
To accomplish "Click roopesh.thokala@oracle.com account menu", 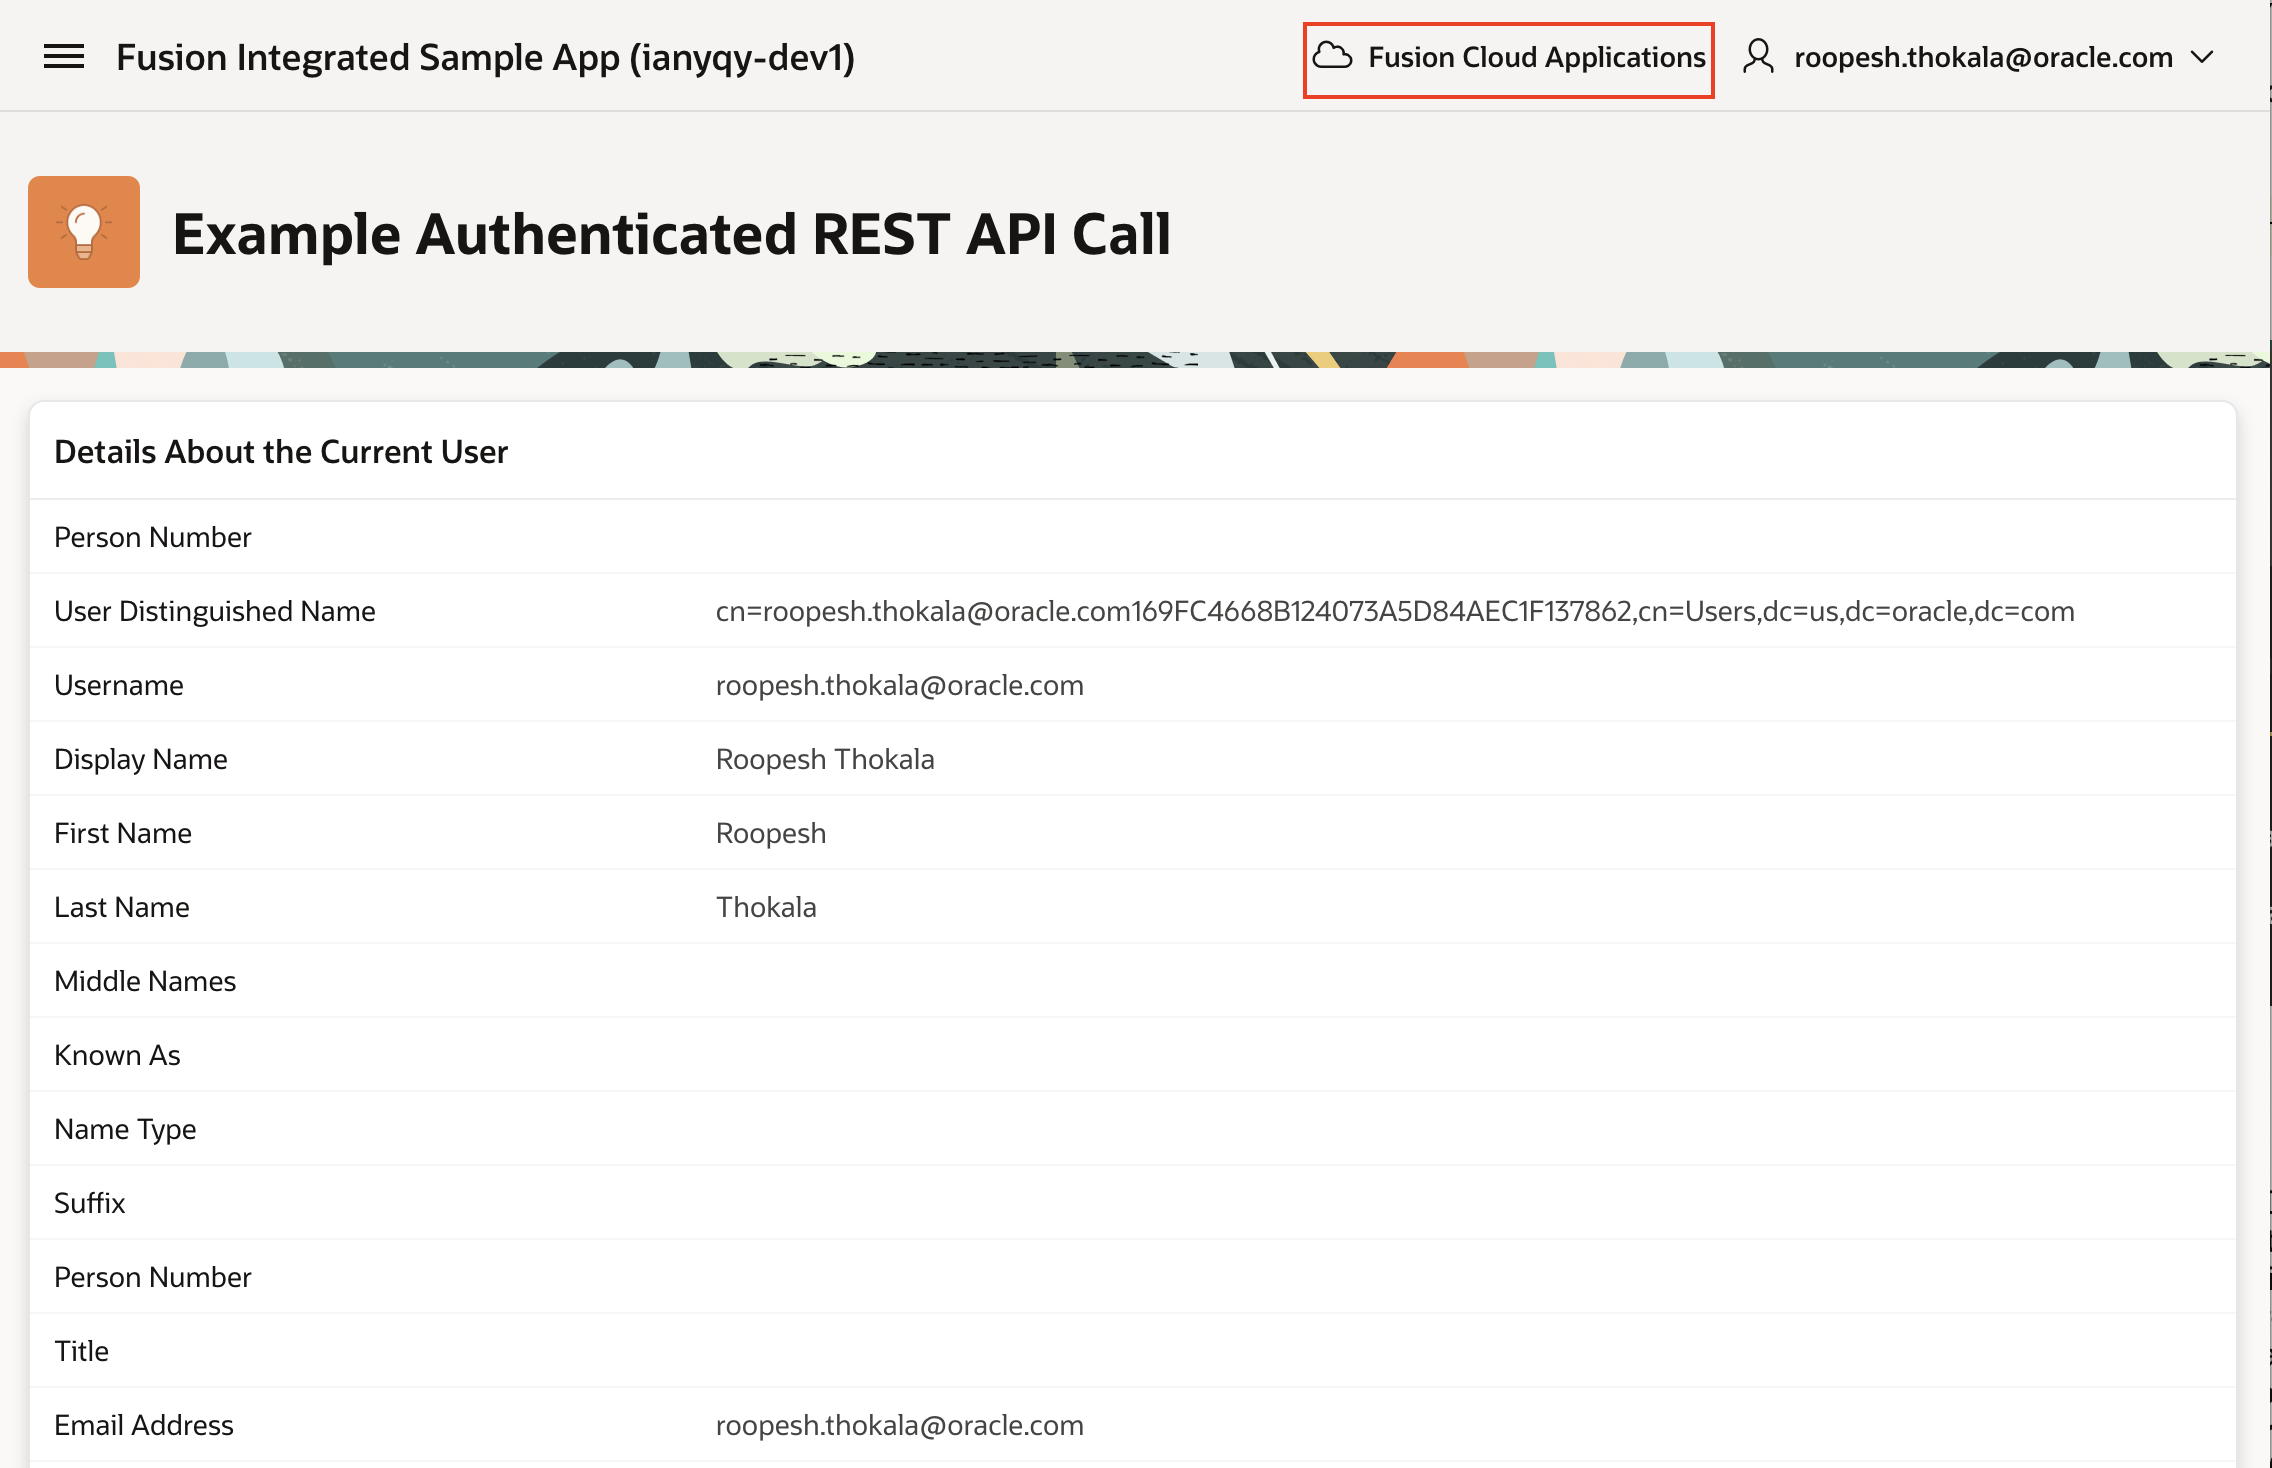I will (1982, 58).
